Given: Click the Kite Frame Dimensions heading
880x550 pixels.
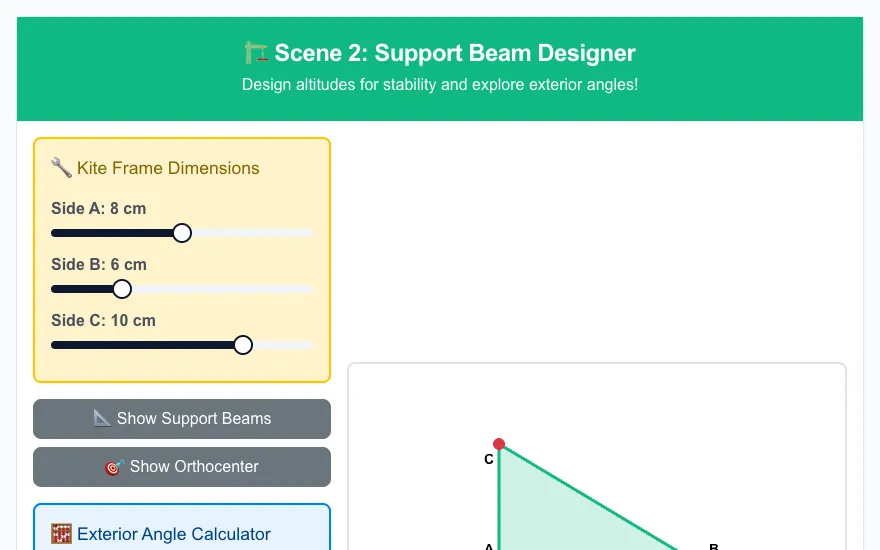Looking at the screenshot, I should tap(168, 168).
